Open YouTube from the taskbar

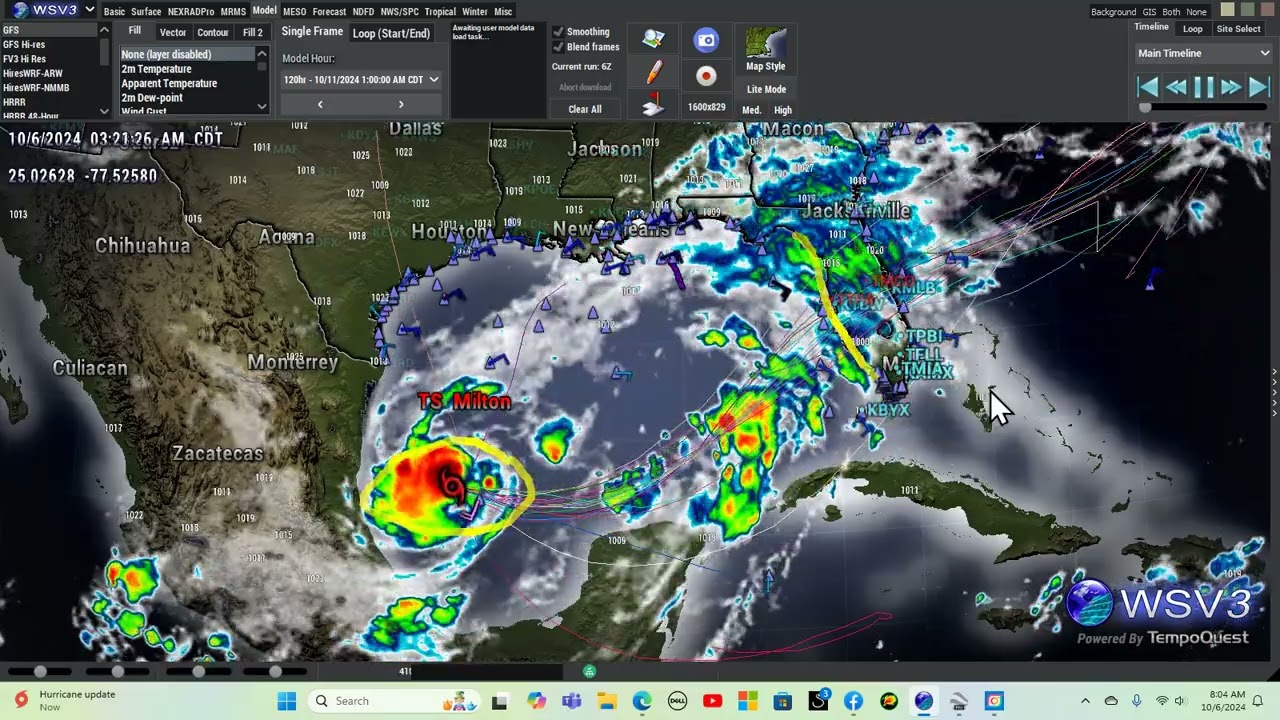click(712, 701)
